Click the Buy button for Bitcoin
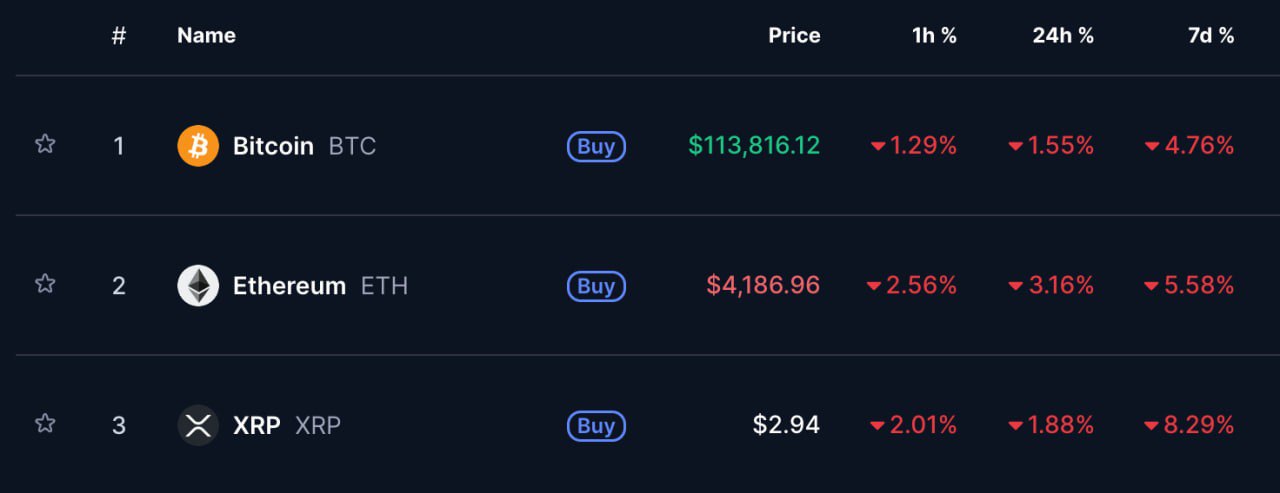The image size is (1280, 493). [596, 146]
